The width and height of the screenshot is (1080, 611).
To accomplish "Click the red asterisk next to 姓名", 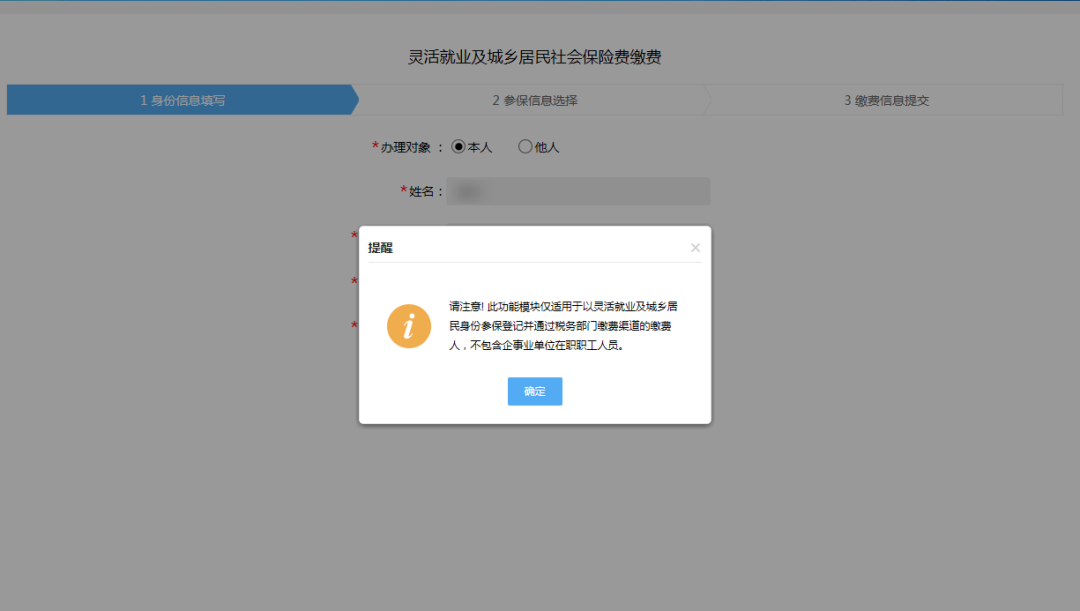I will [x=402, y=191].
